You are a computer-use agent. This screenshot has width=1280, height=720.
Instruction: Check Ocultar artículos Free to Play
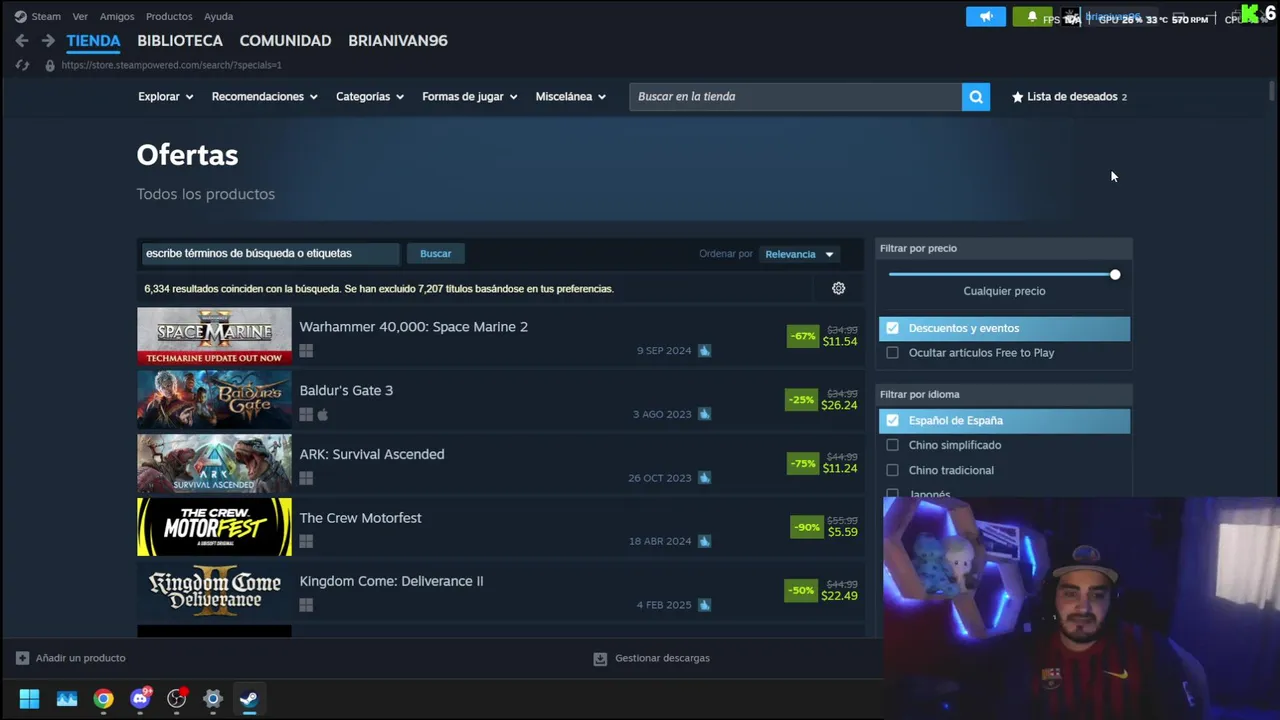[x=892, y=353]
